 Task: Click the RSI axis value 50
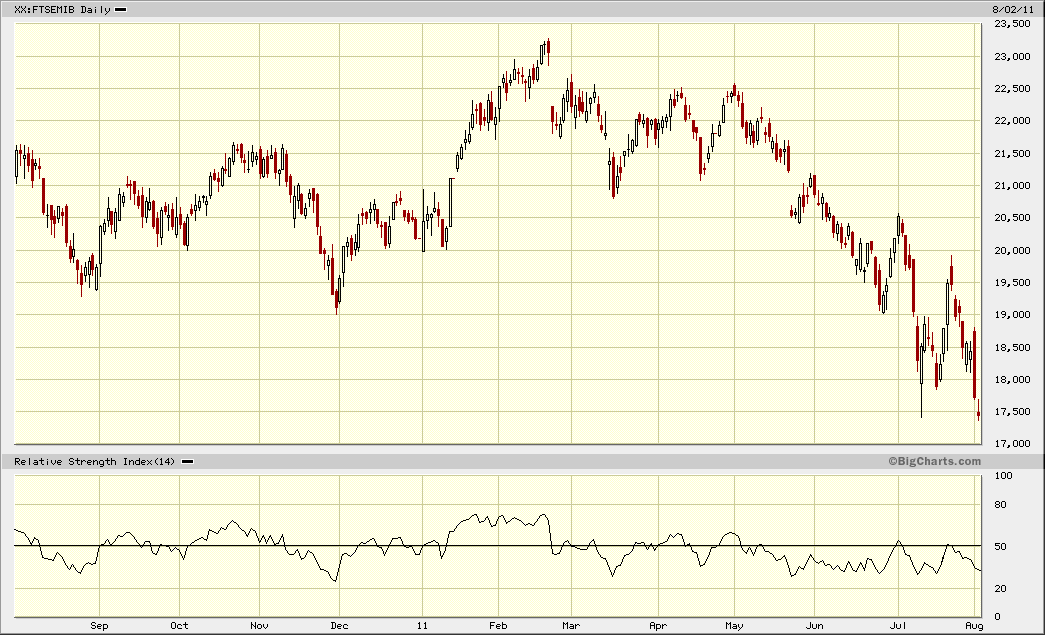(x=1000, y=546)
